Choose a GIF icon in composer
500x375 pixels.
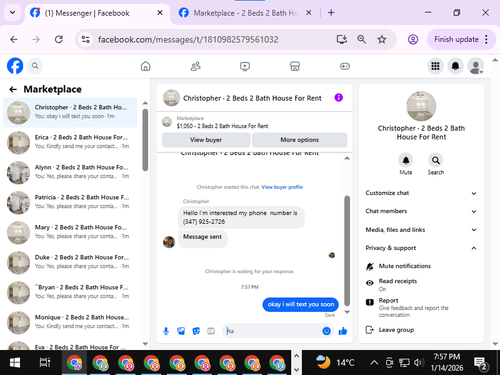(x=211, y=331)
